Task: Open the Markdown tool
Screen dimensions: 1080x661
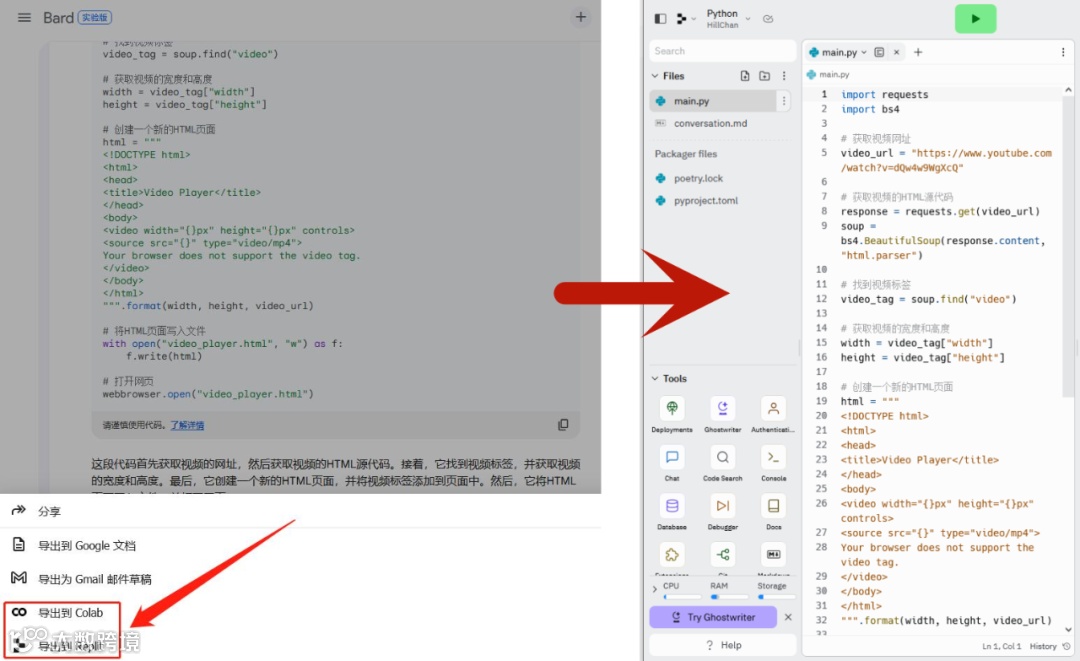Action: click(x=773, y=556)
